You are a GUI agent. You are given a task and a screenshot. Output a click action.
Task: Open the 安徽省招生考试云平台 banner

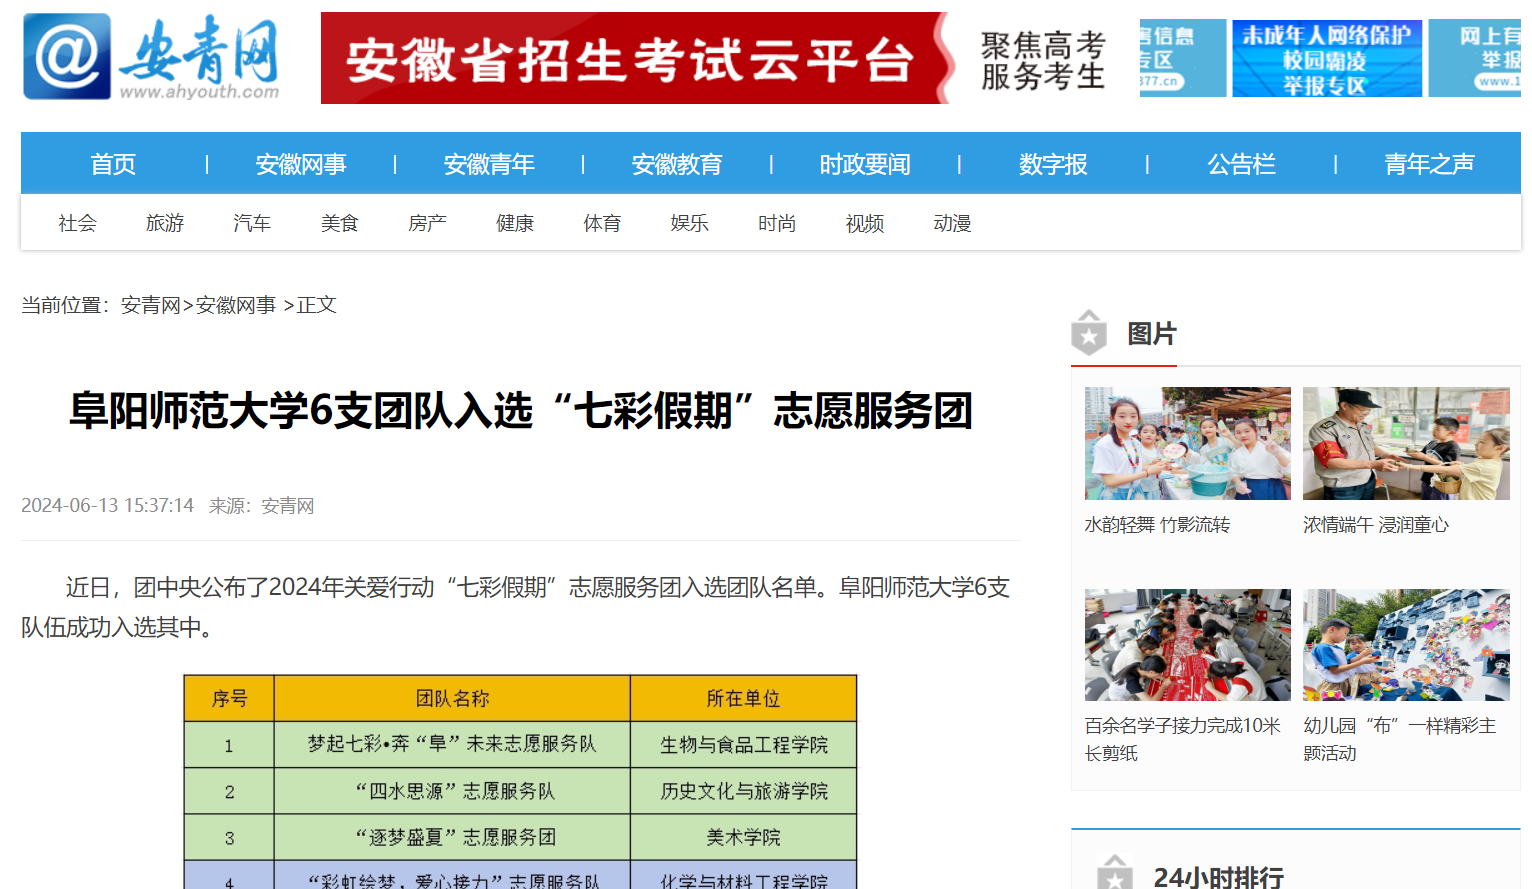(x=633, y=58)
